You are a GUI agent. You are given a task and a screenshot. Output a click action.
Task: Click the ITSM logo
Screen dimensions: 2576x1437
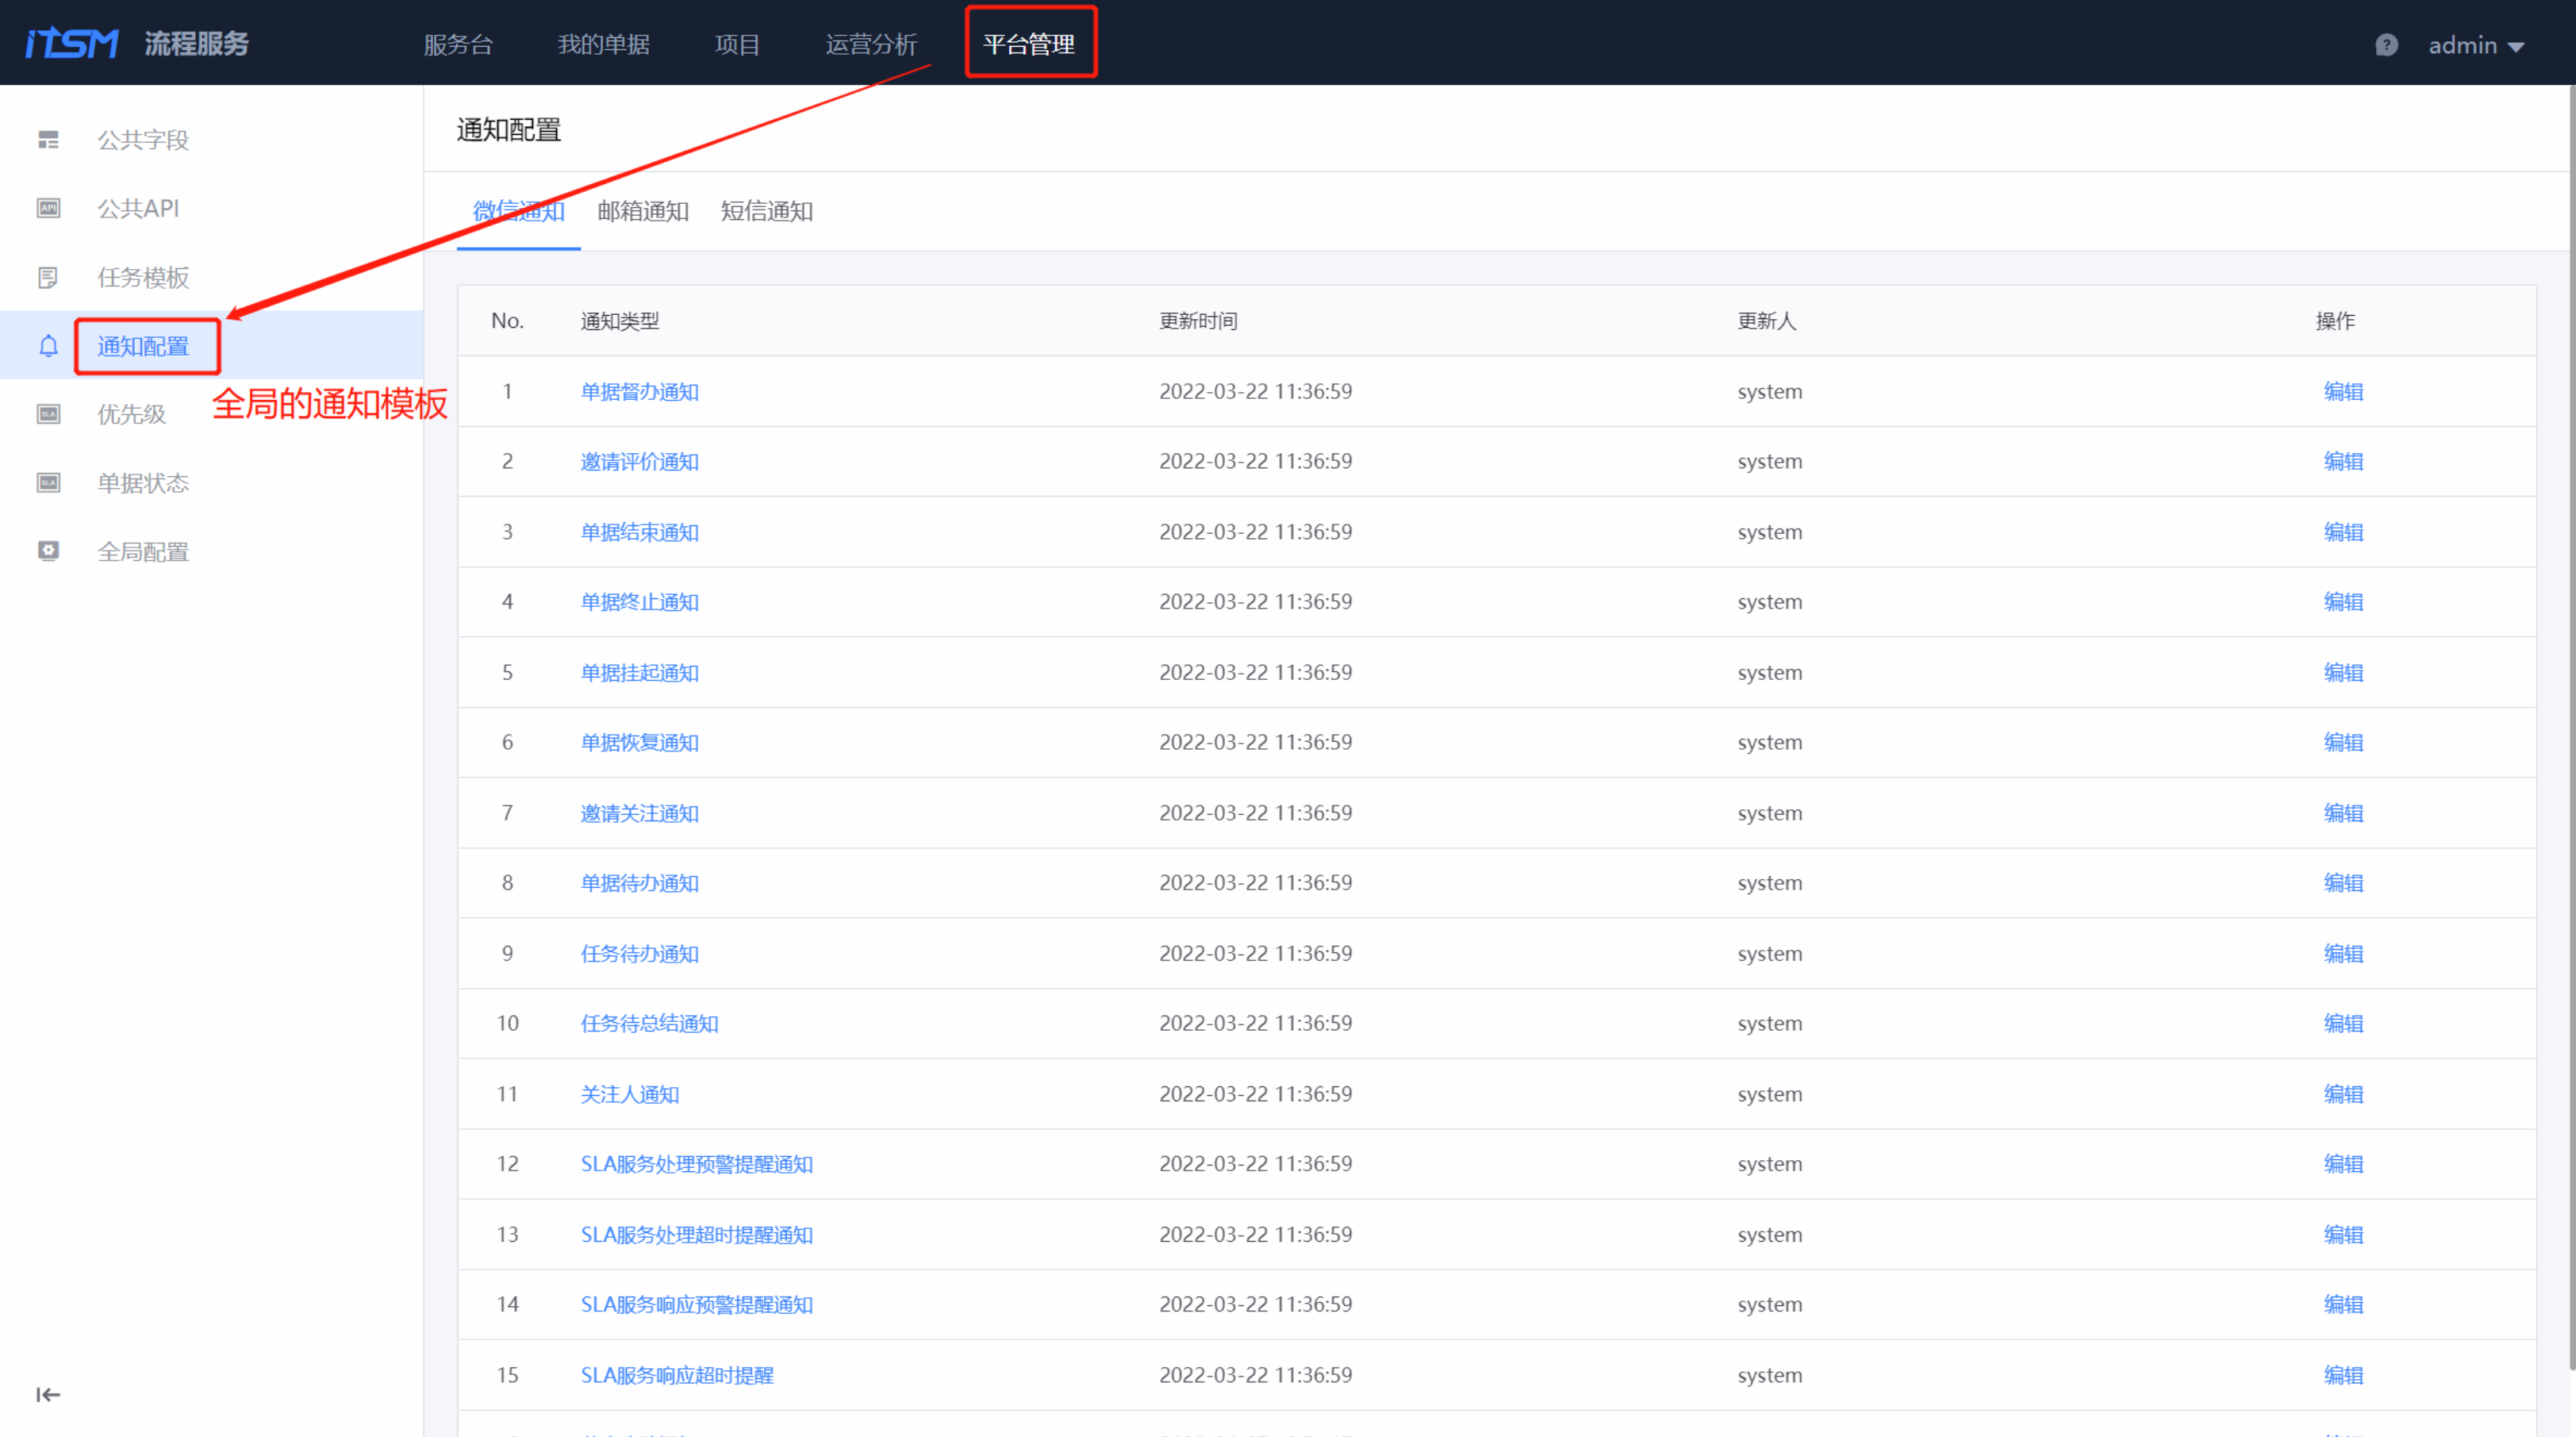point(72,44)
